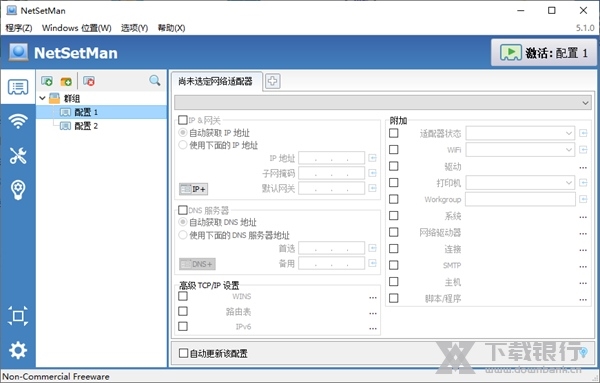Open the lightbulb tips sidebar icon
Viewport: 600px width, 383px height.
18,190
